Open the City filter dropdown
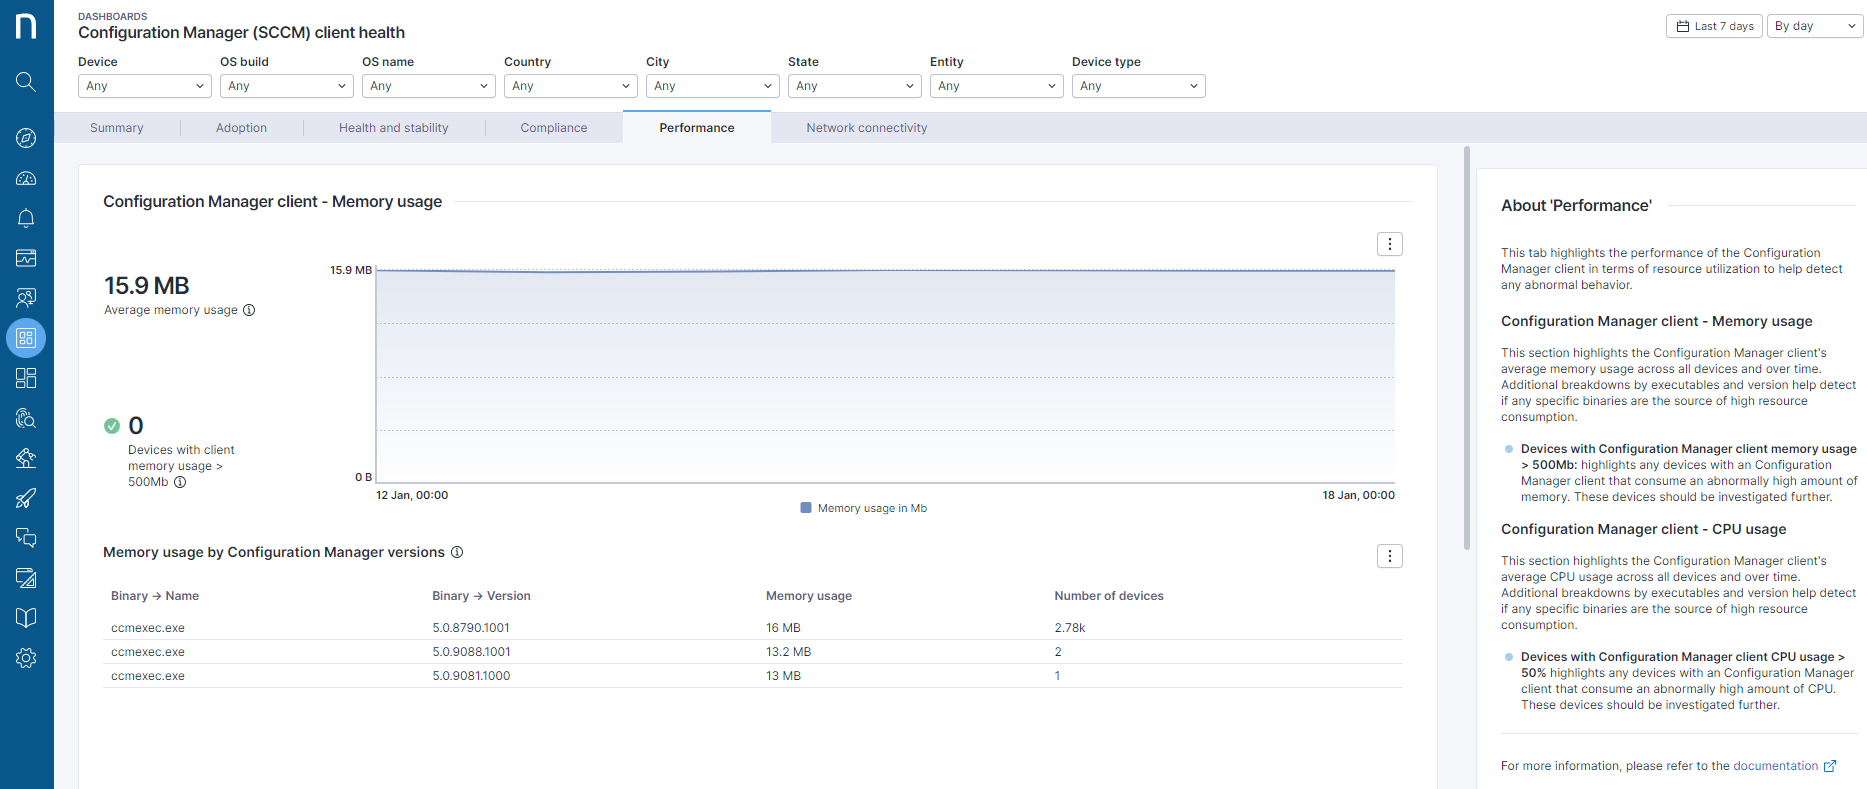This screenshot has height=789, width=1867. click(713, 86)
